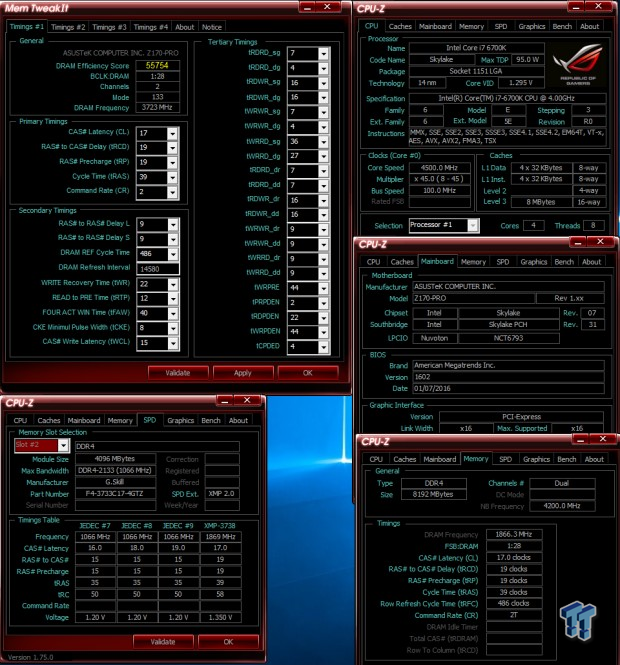Select Caches tab in top CPU-Z window
Viewport: 620px width, 665px height.
[400, 26]
